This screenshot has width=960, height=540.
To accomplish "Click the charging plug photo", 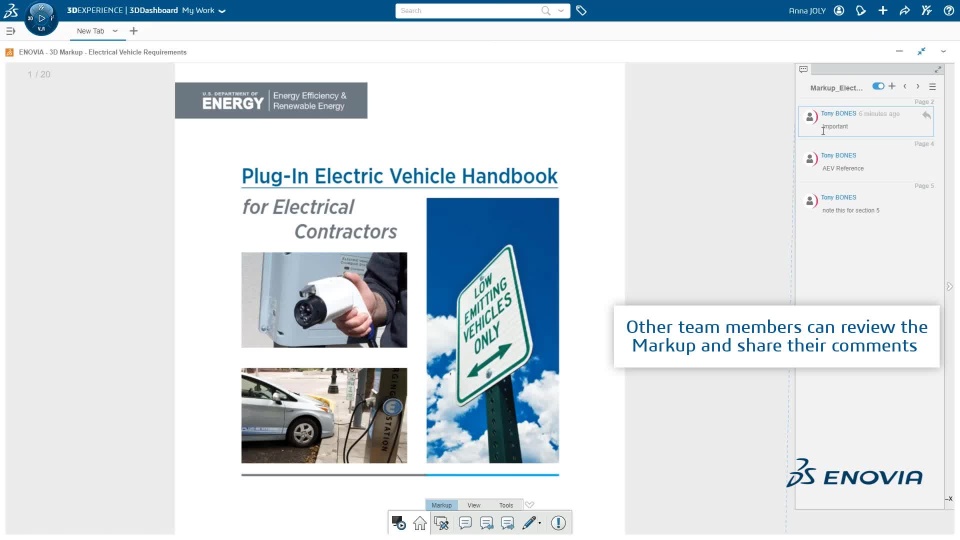I will tap(324, 300).
